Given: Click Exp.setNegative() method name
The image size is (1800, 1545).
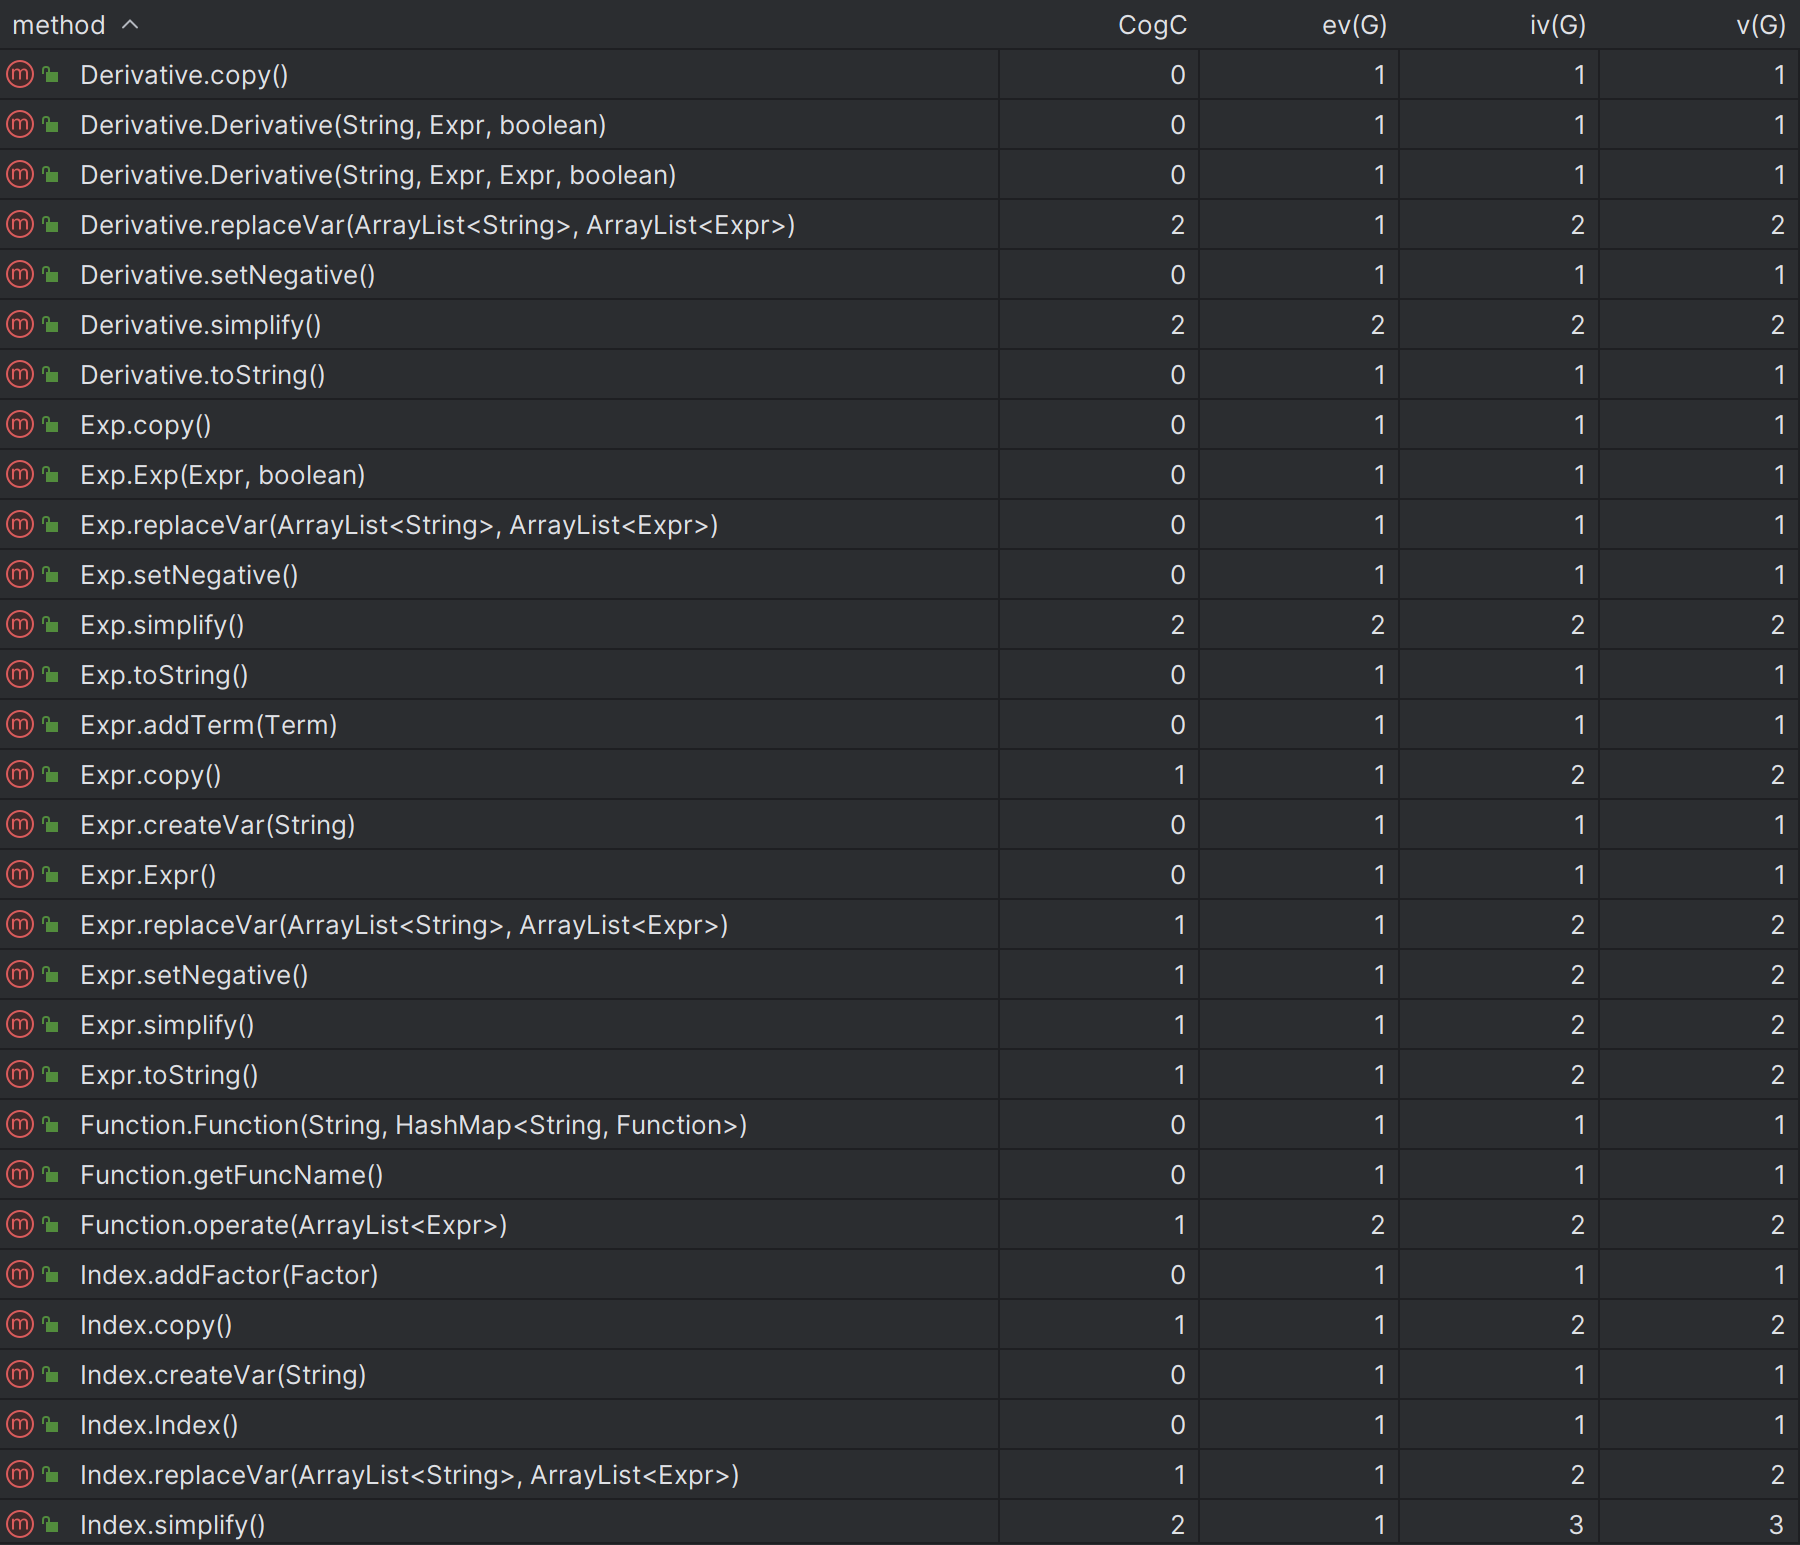Looking at the screenshot, I should pyautogui.click(x=189, y=575).
